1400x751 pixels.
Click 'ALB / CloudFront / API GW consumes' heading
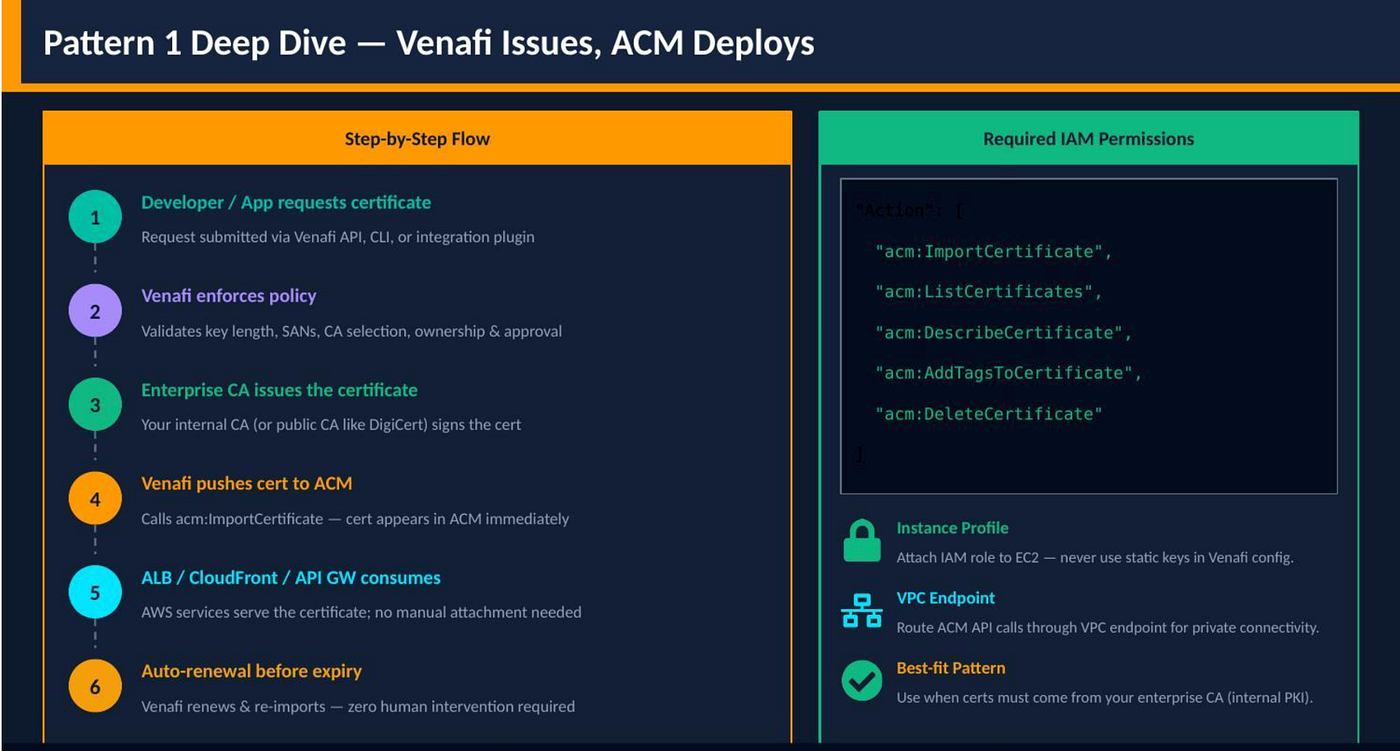click(291, 578)
